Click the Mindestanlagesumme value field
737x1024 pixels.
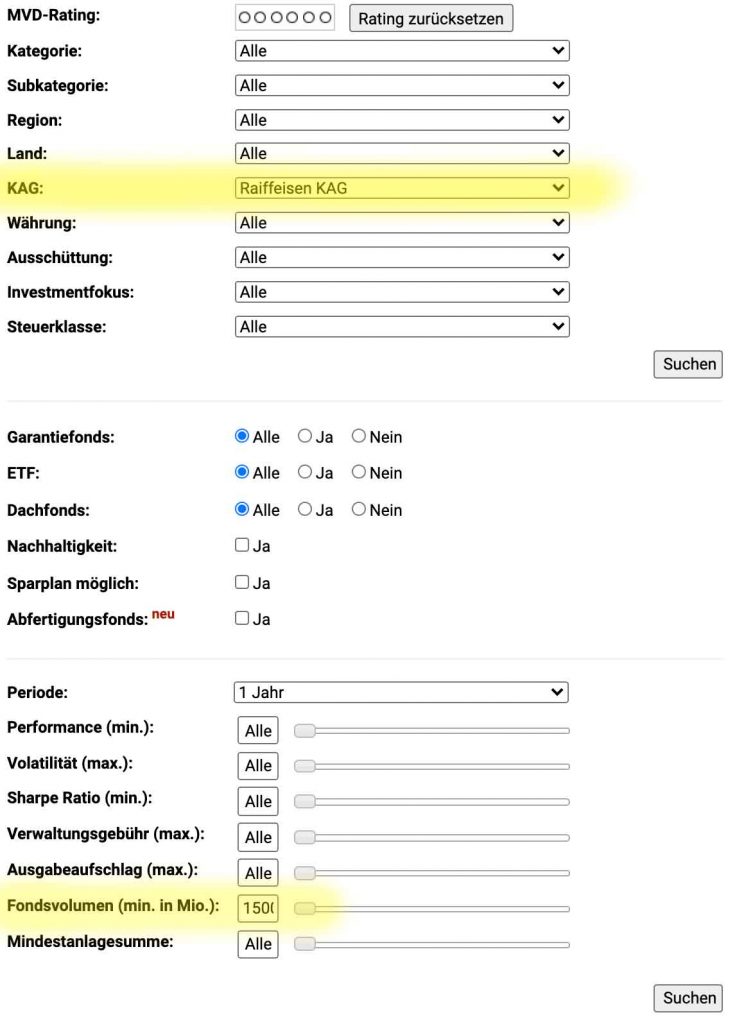pyautogui.click(x=258, y=944)
